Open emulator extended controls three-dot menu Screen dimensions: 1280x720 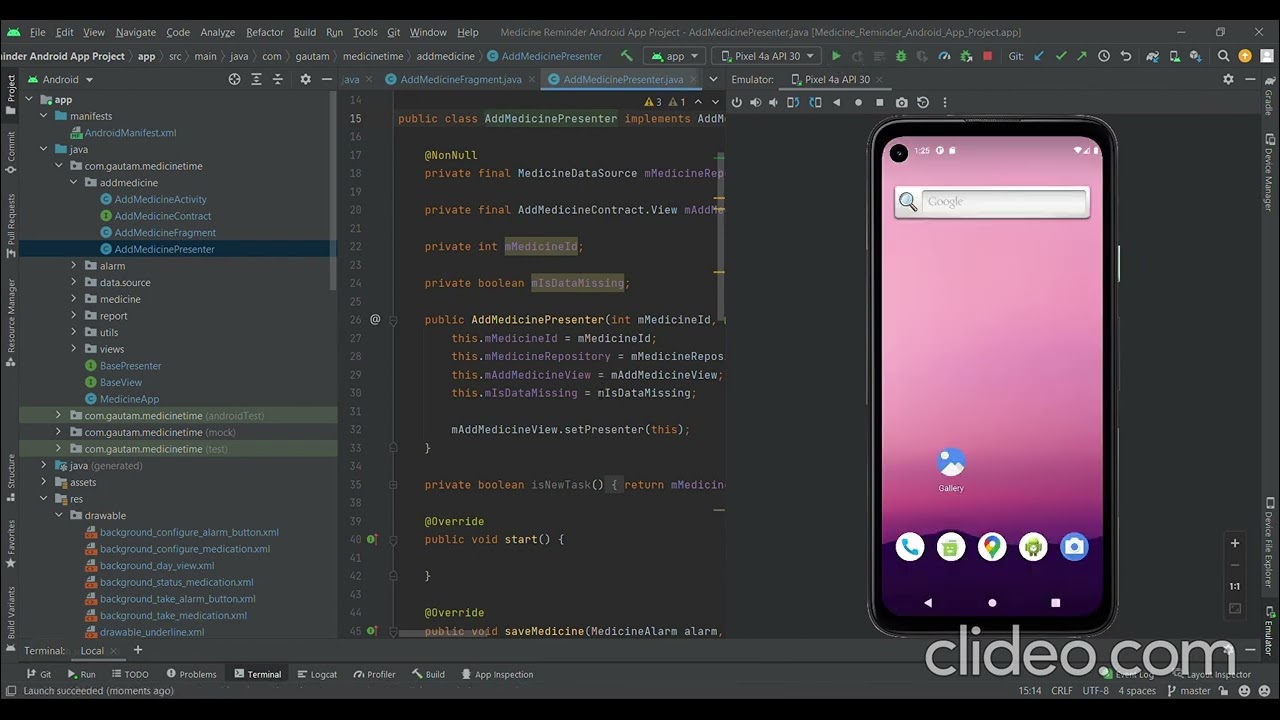click(x=945, y=102)
